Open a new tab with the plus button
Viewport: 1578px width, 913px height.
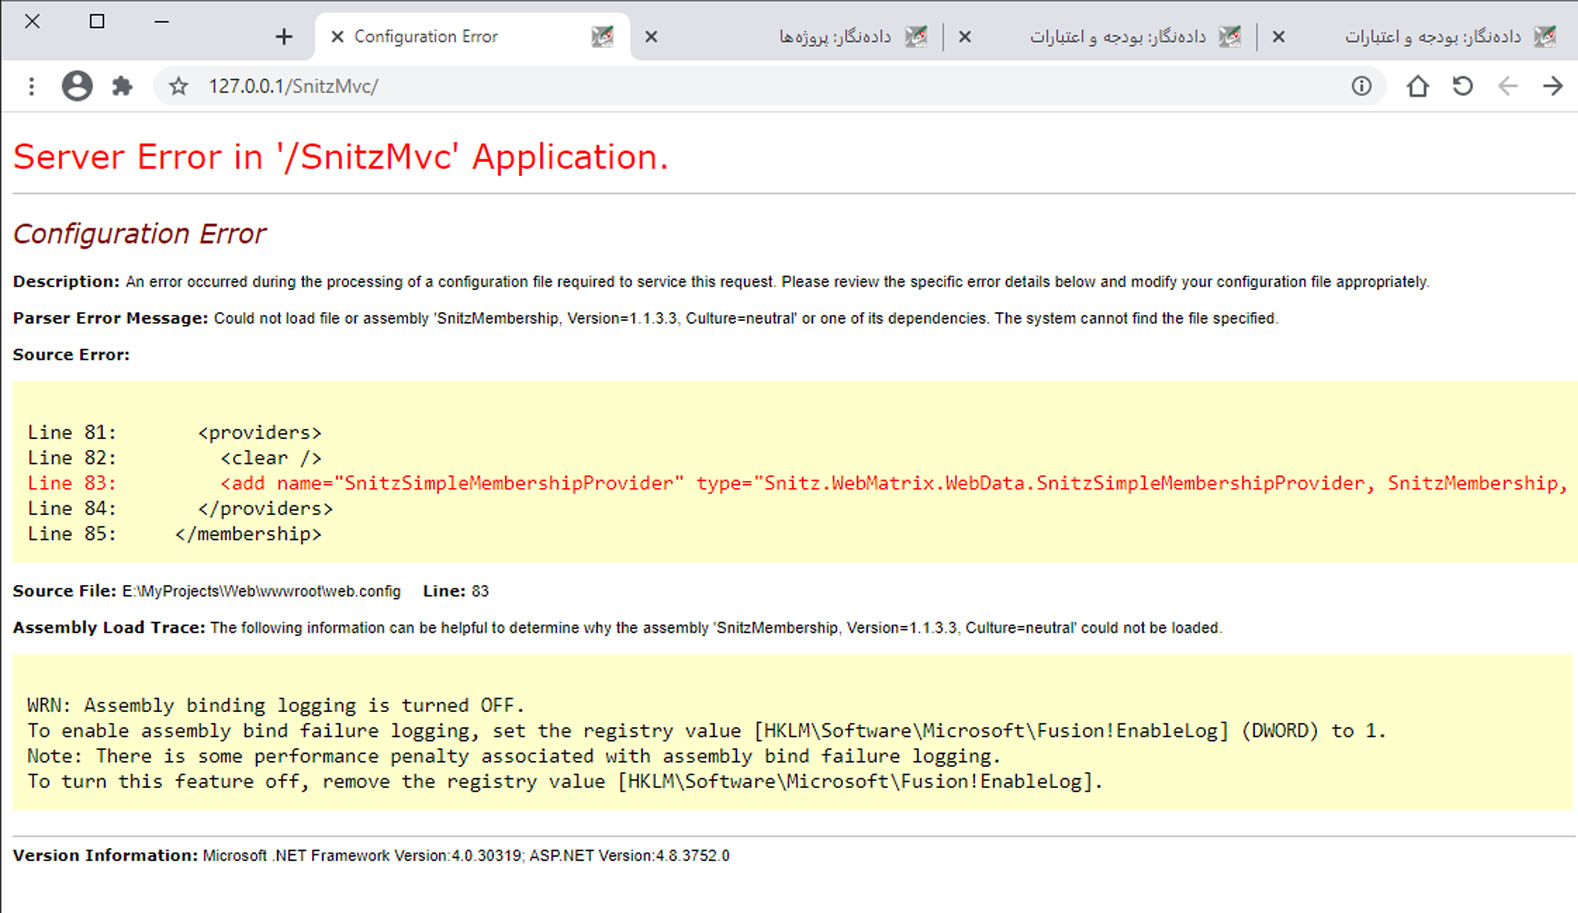[284, 37]
